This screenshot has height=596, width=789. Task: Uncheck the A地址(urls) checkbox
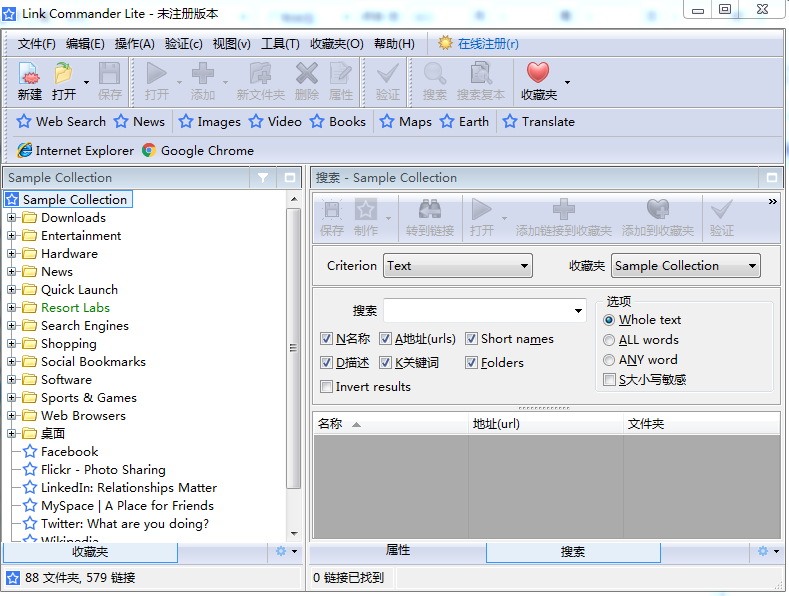click(x=385, y=339)
